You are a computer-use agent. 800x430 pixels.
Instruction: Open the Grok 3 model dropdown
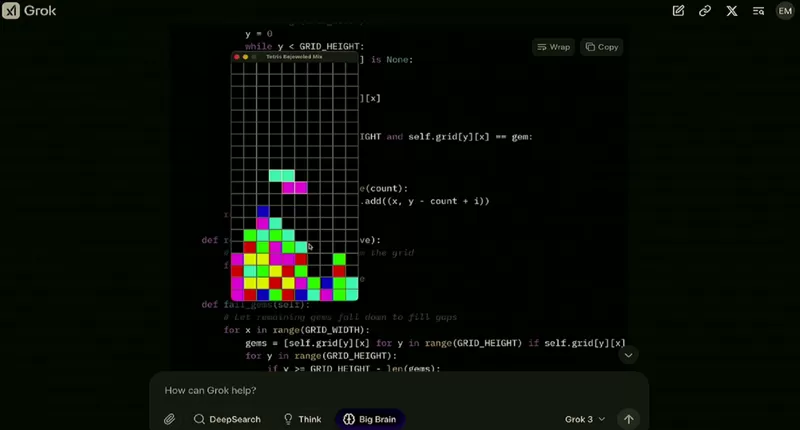tap(585, 419)
